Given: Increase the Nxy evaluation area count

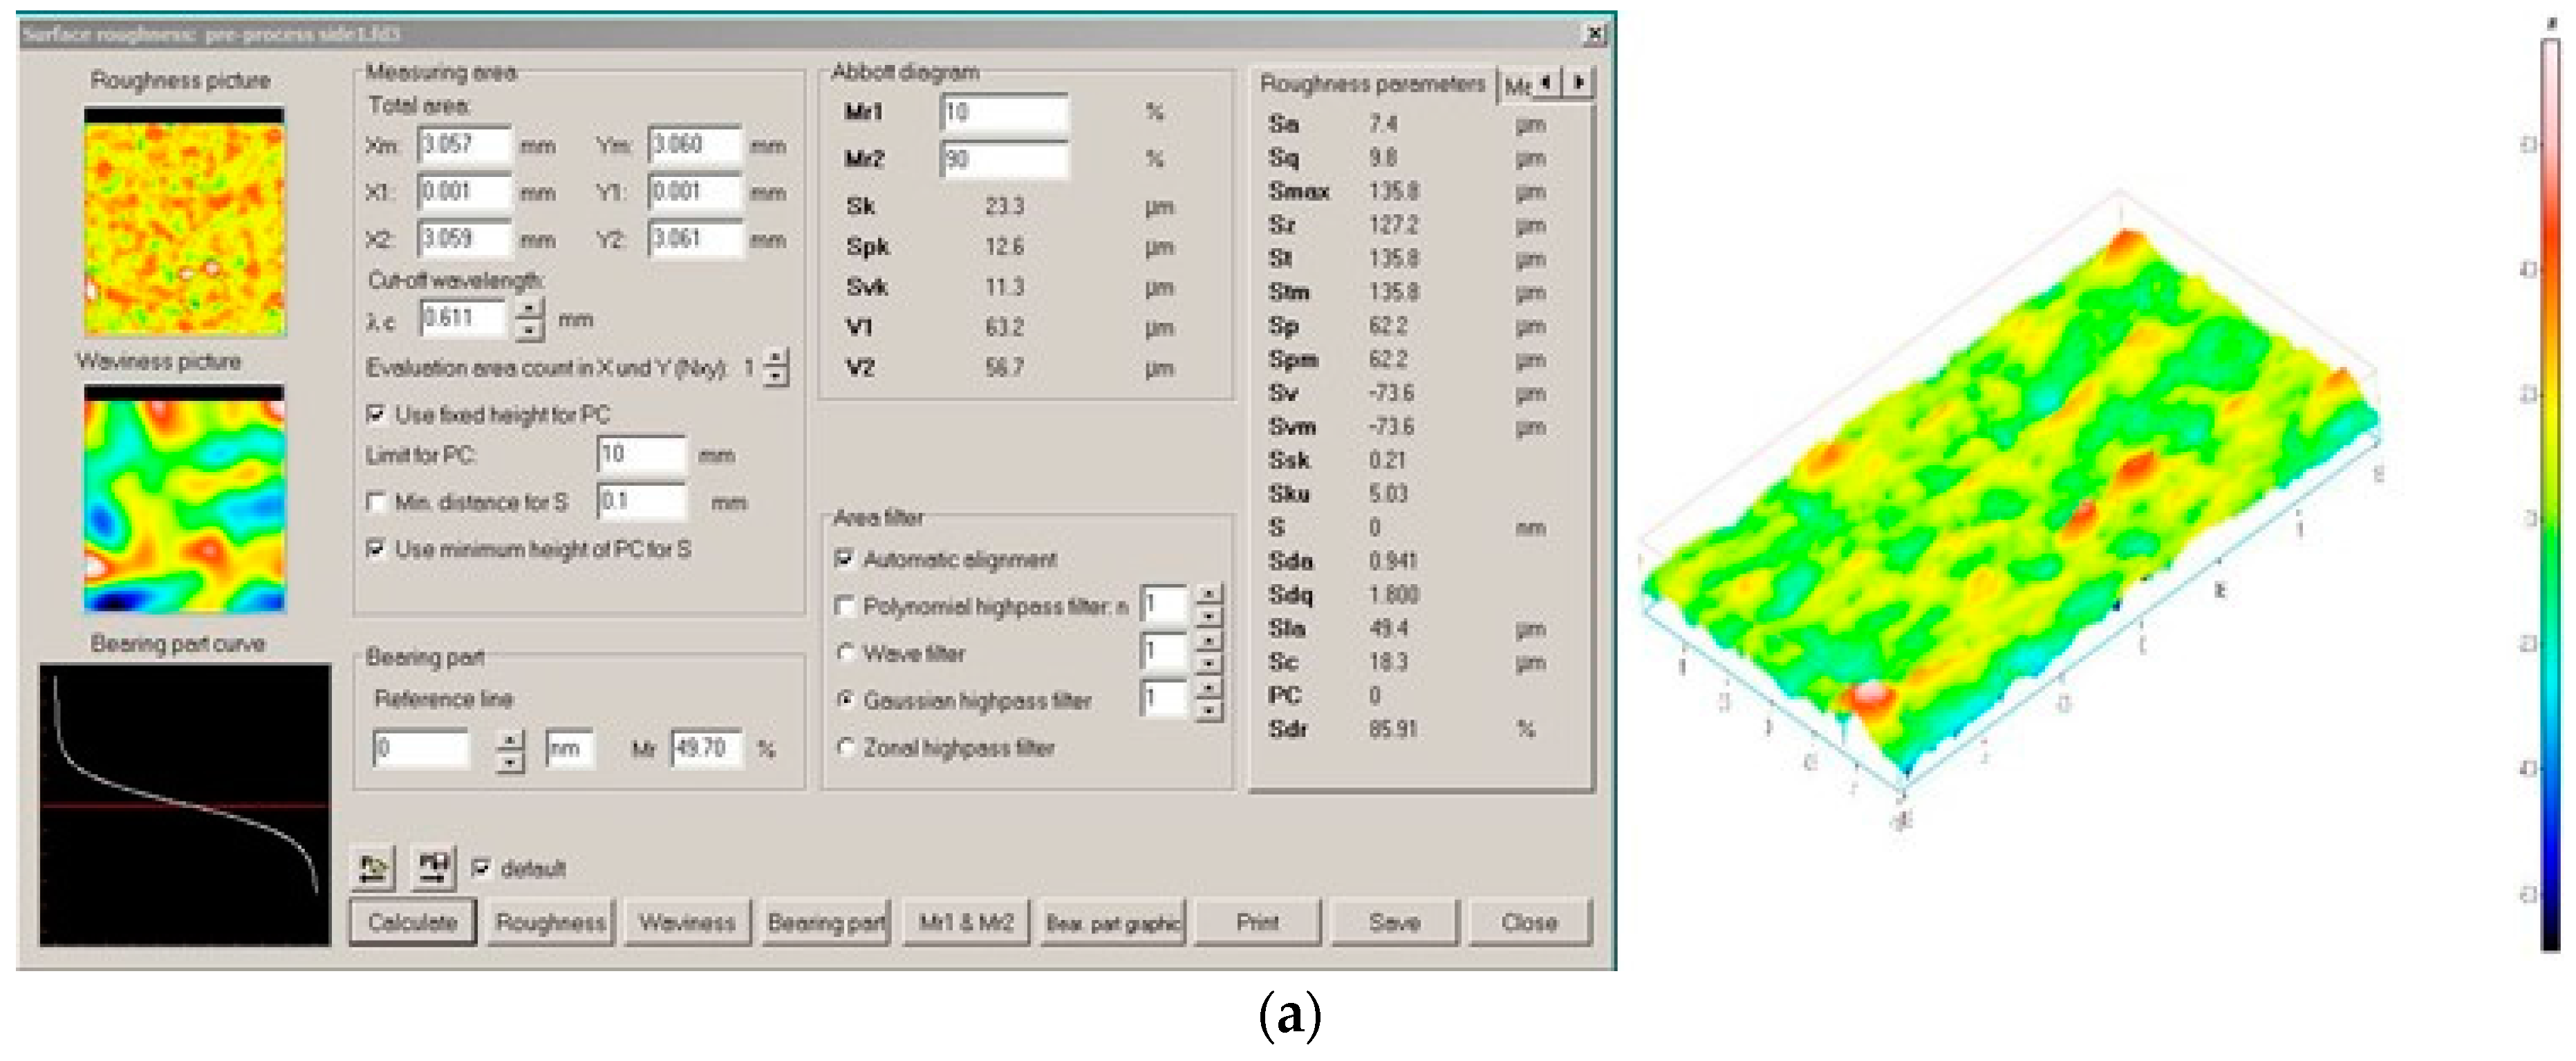Looking at the screenshot, I should click(776, 358).
